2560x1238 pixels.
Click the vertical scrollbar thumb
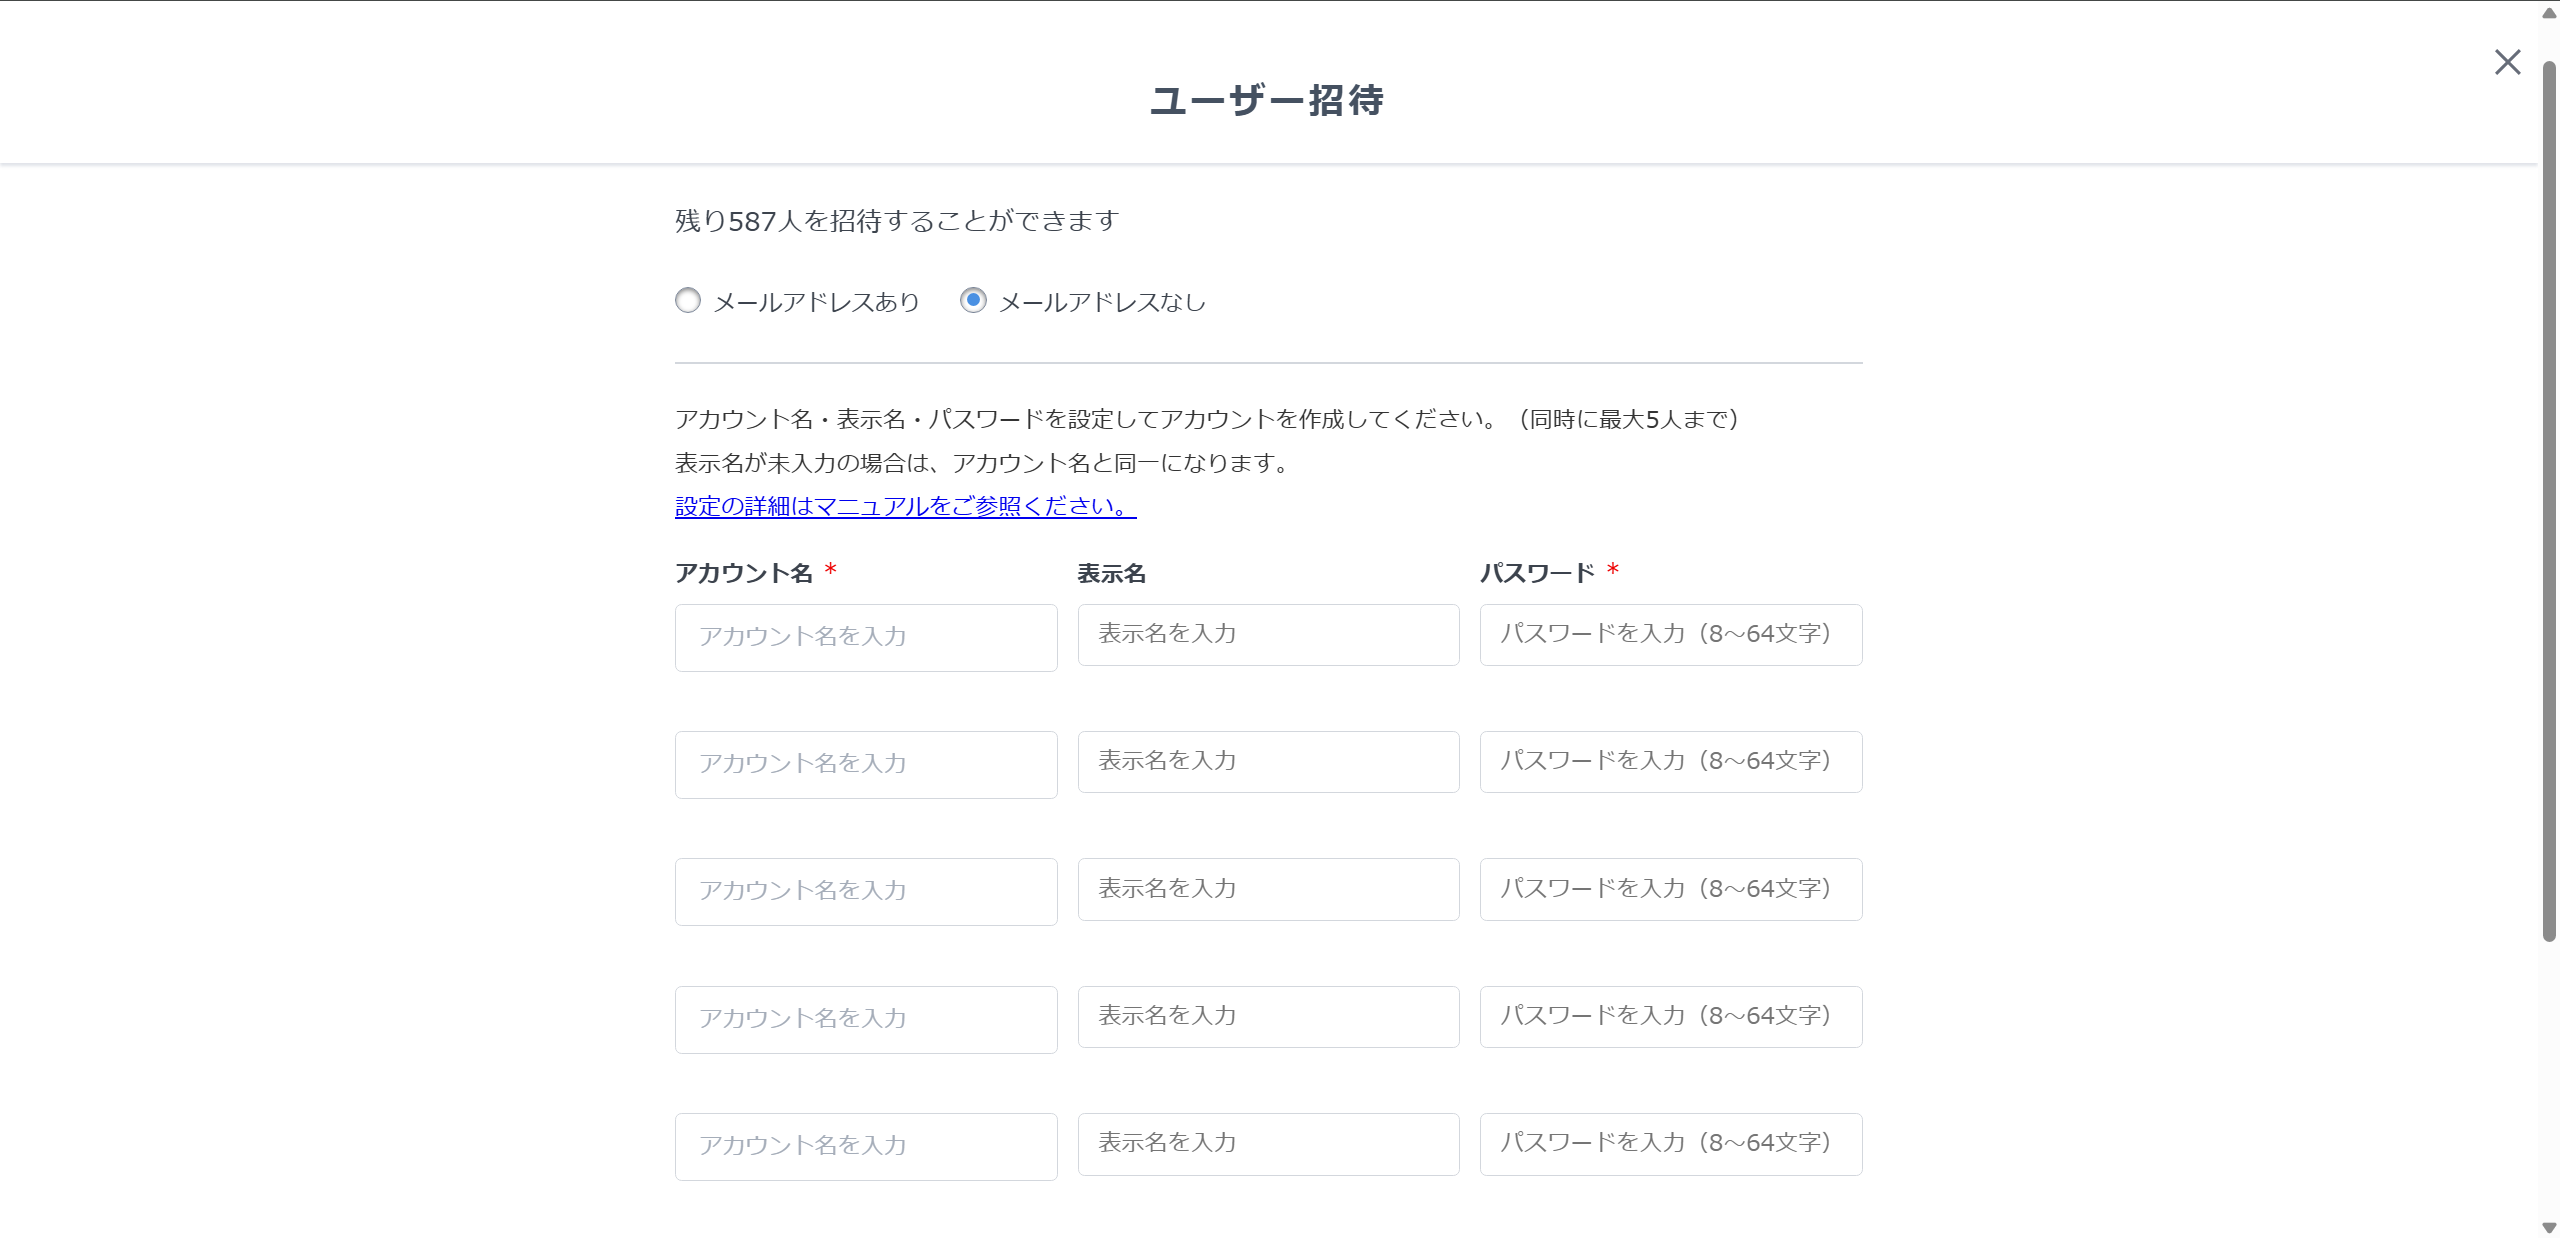click(2549, 500)
